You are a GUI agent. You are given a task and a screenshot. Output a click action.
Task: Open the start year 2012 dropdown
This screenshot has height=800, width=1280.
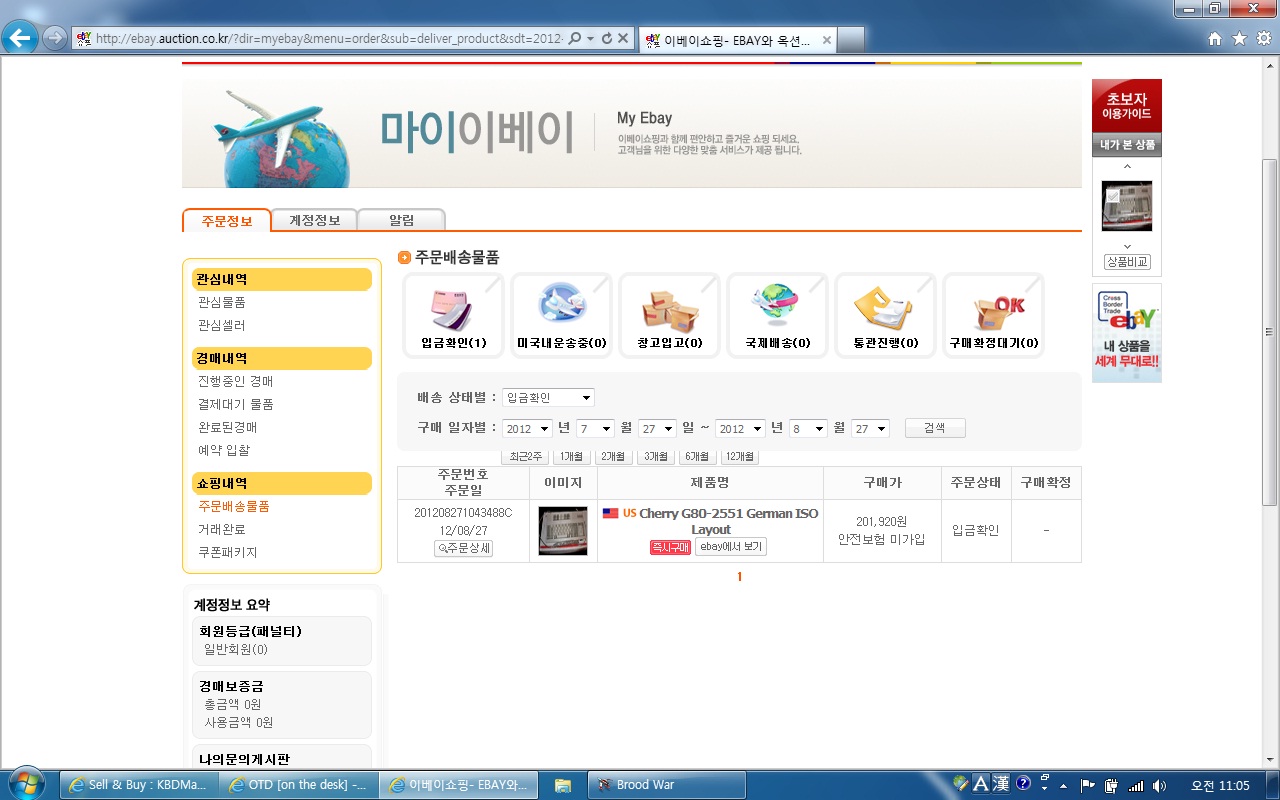point(527,428)
